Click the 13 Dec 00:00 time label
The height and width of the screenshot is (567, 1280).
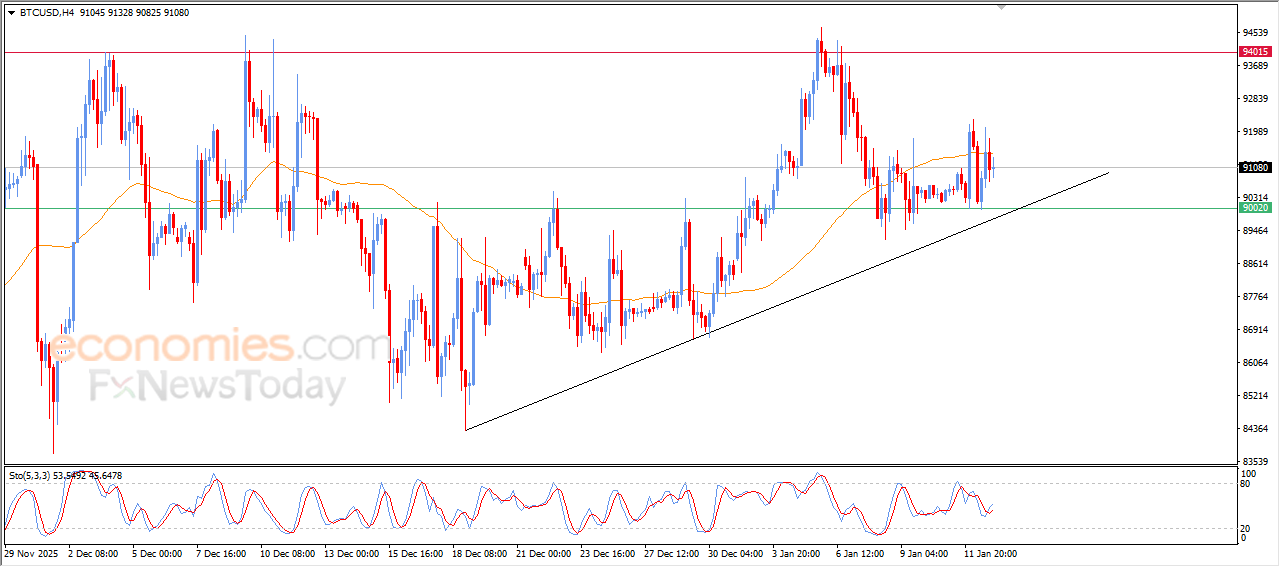pos(352,553)
